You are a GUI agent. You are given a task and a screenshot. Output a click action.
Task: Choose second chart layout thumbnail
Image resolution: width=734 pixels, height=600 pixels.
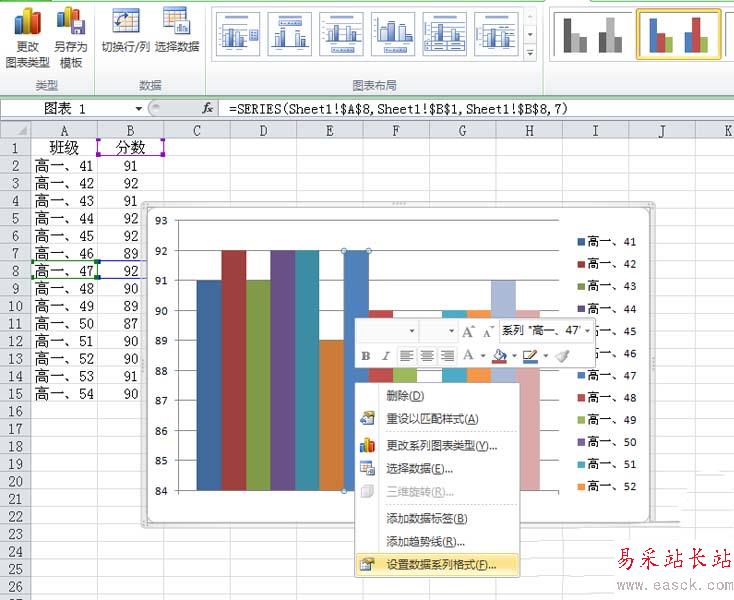(290, 34)
